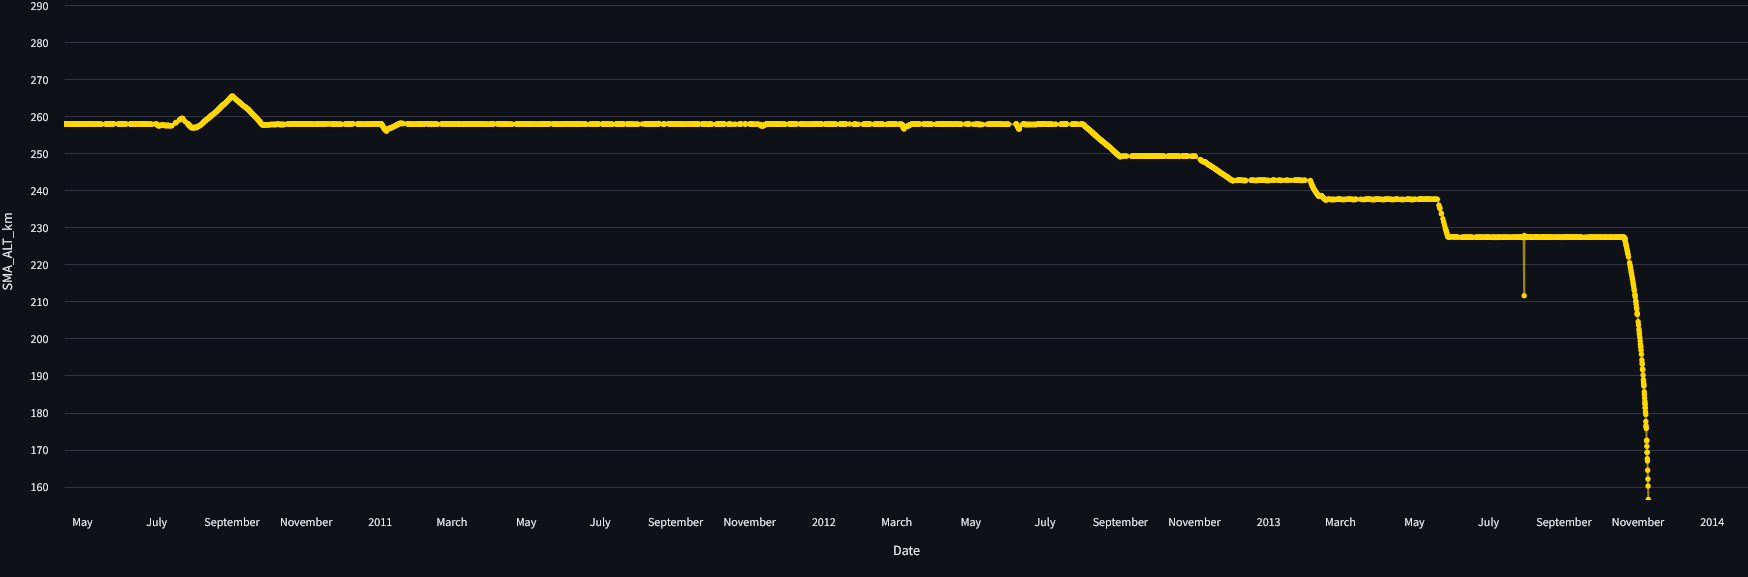Click the 160 y-axis tick label
The image size is (1748, 577).
click(x=39, y=487)
